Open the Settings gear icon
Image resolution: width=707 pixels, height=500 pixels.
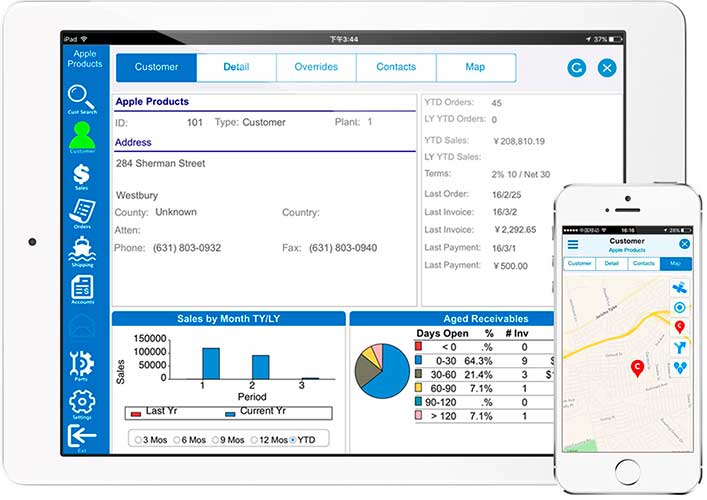click(x=82, y=403)
